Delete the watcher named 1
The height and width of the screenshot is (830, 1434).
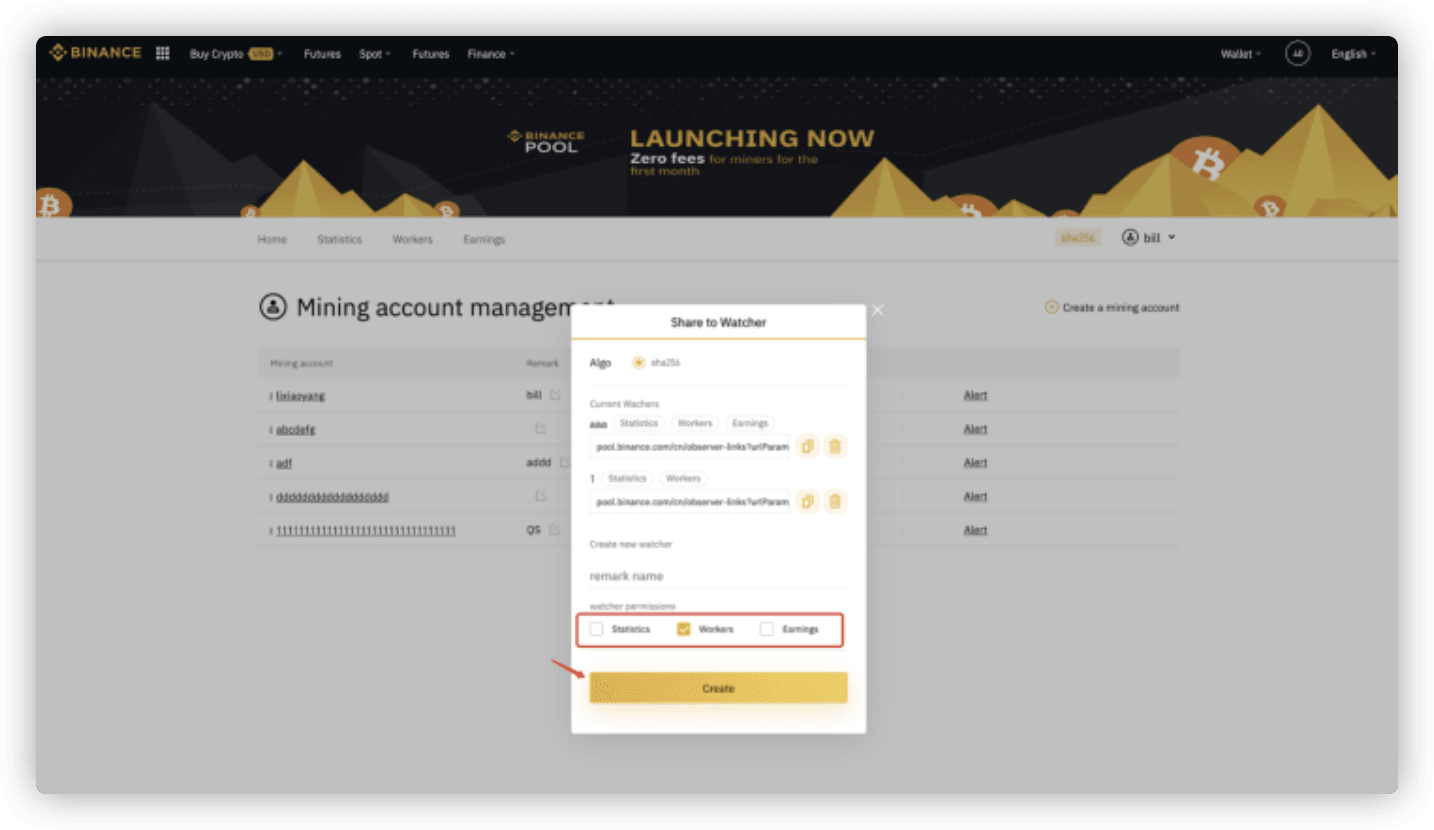click(x=835, y=501)
